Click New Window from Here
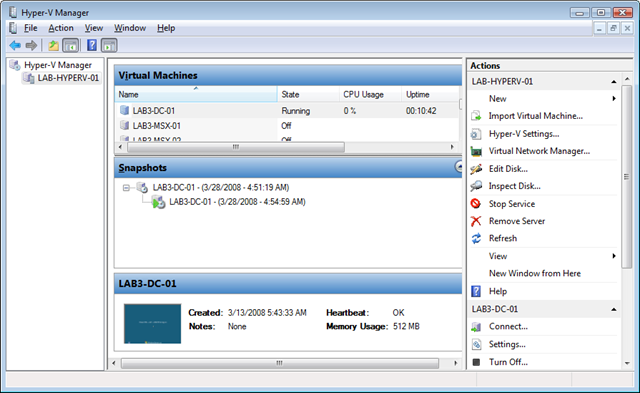640x393 pixels. (x=535, y=273)
